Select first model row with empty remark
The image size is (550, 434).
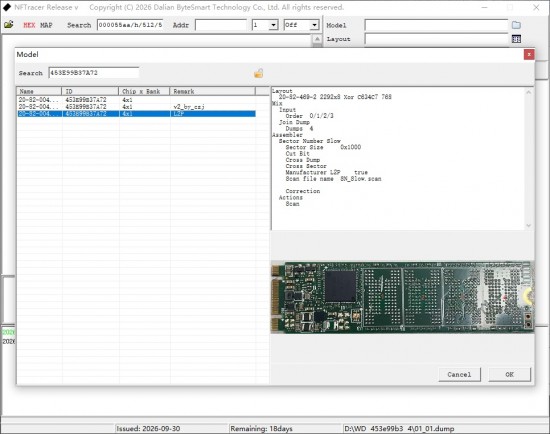click(136, 100)
